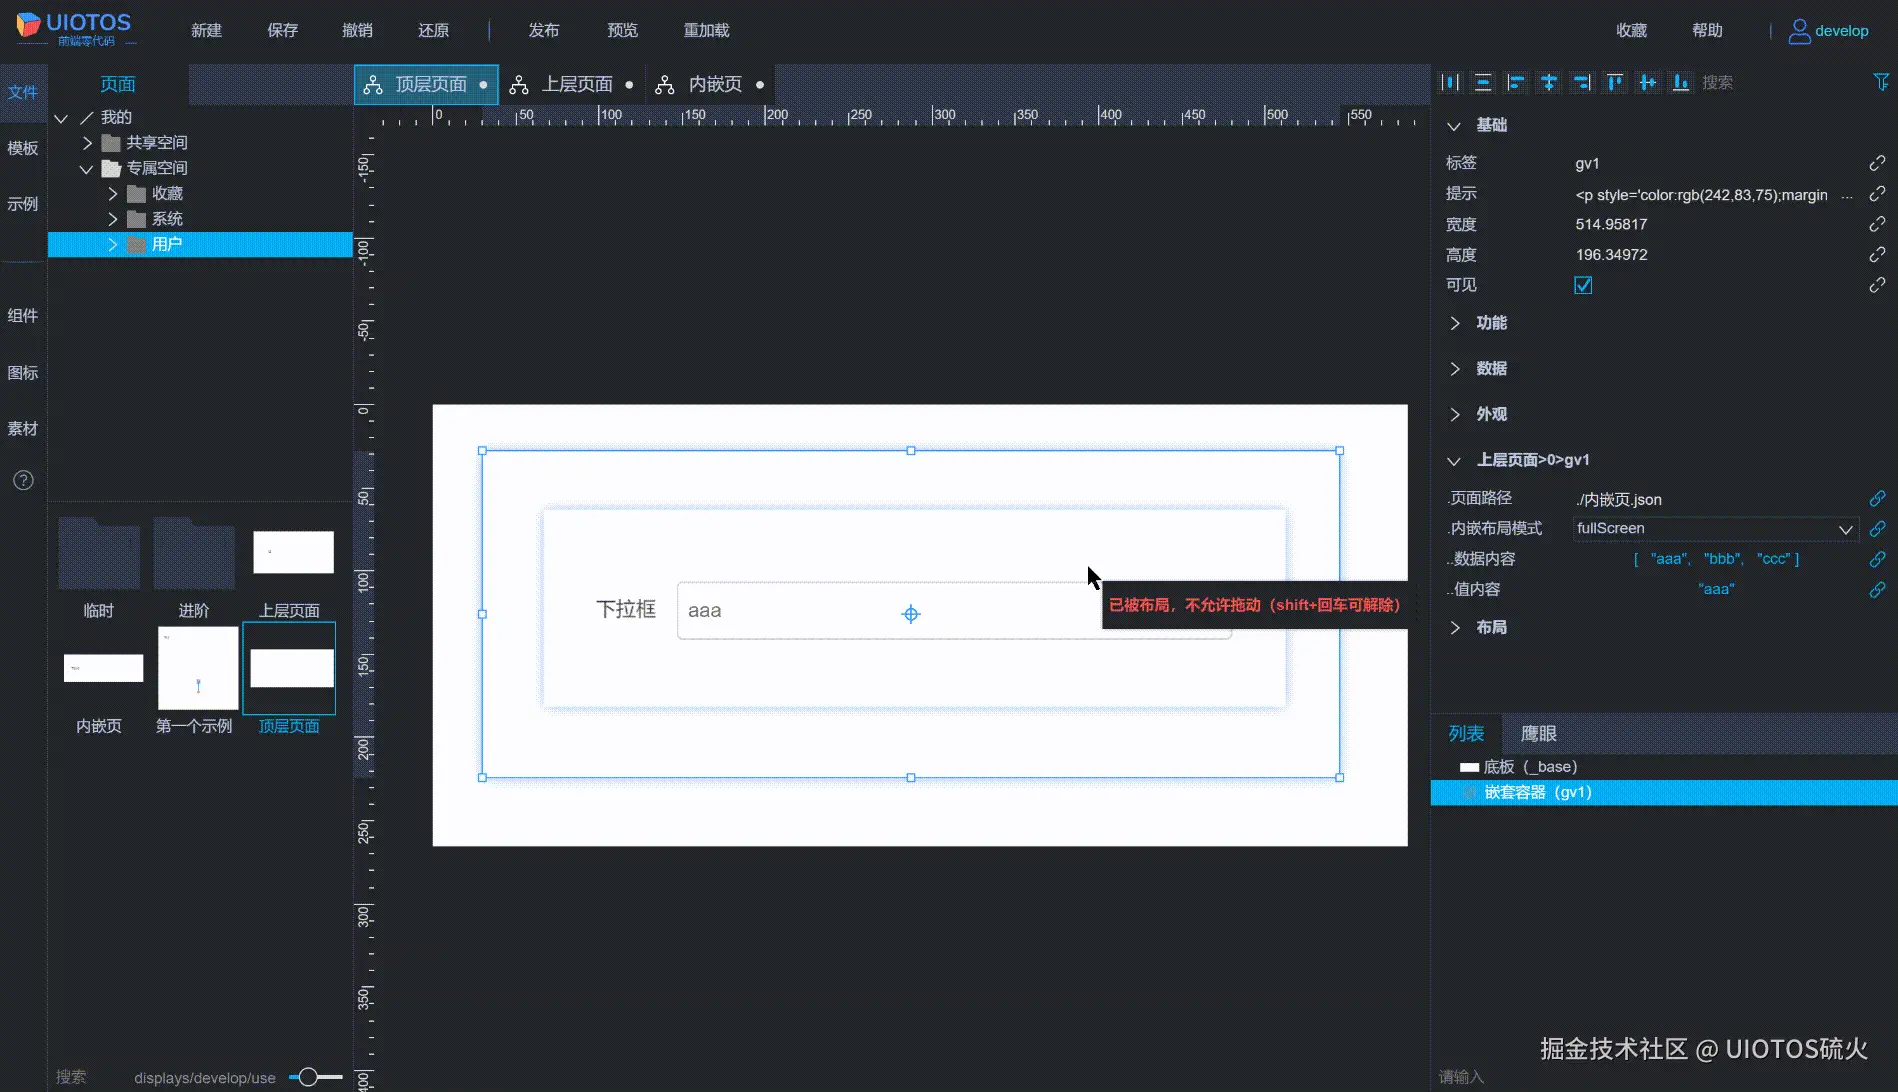1898x1092 pixels.
Task: Click the distribute horizontally icon
Action: click(1450, 83)
